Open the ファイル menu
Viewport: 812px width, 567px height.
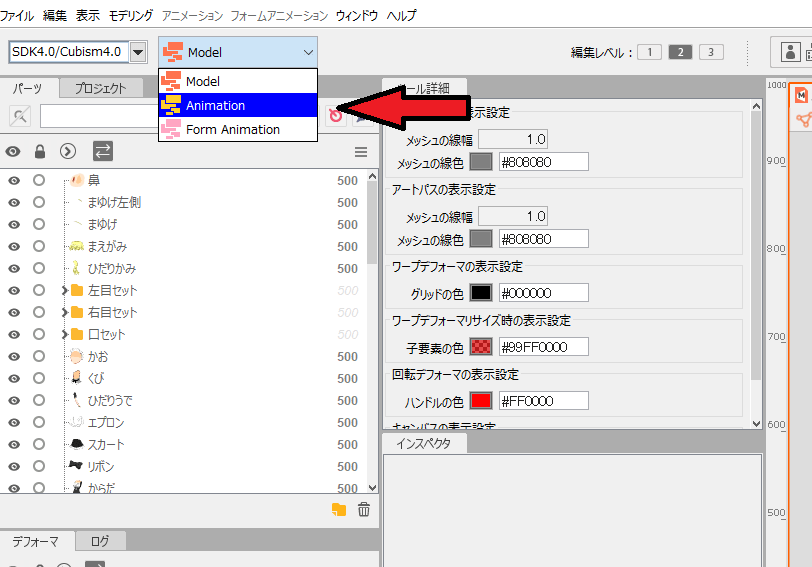[17, 16]
